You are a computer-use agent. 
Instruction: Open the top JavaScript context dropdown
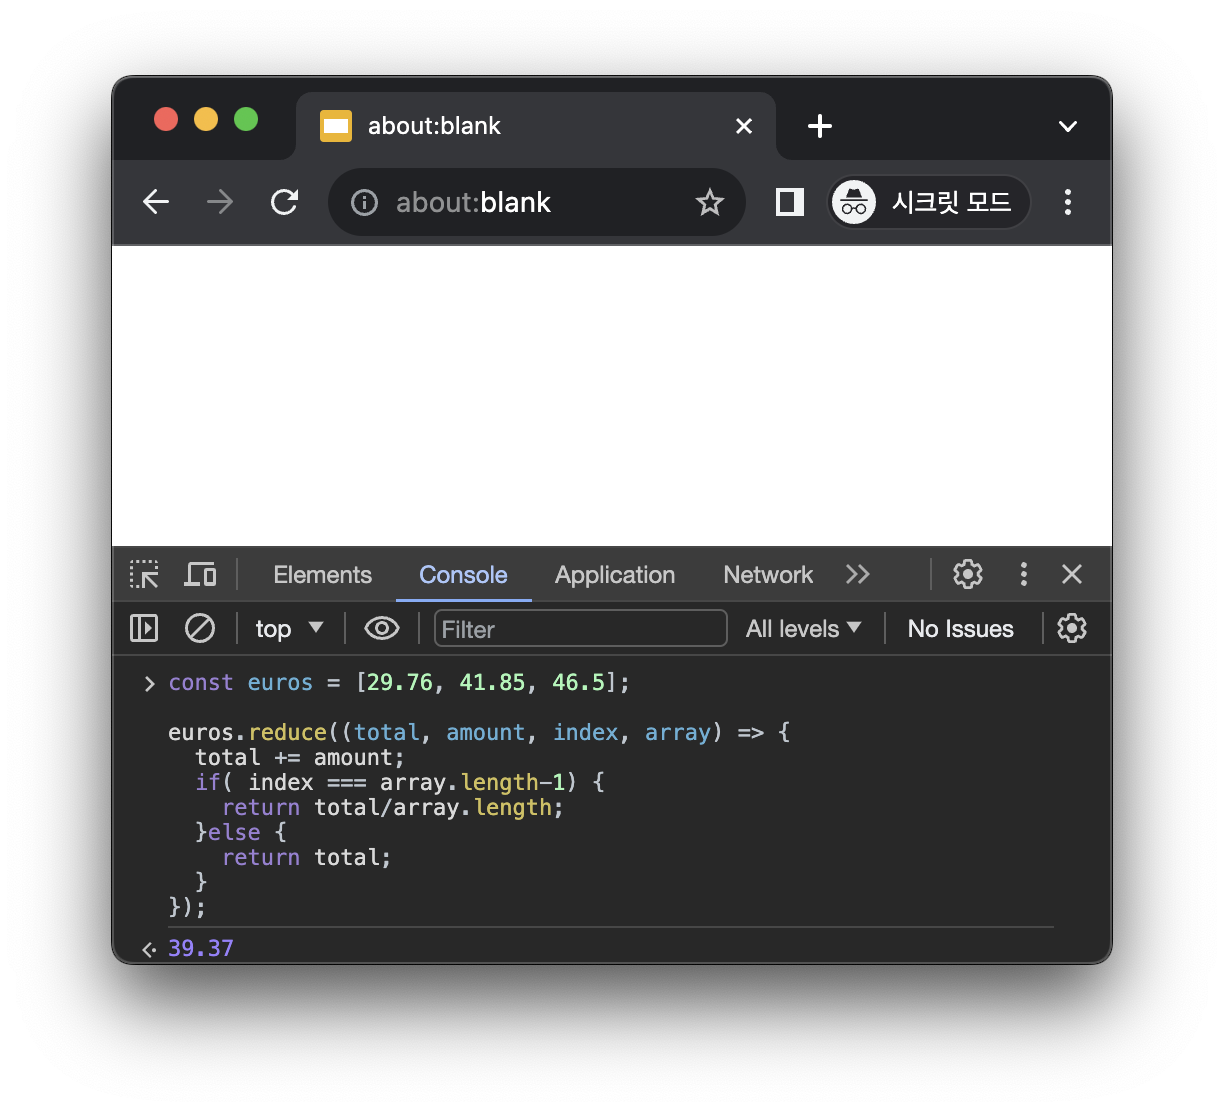(289, 628)
